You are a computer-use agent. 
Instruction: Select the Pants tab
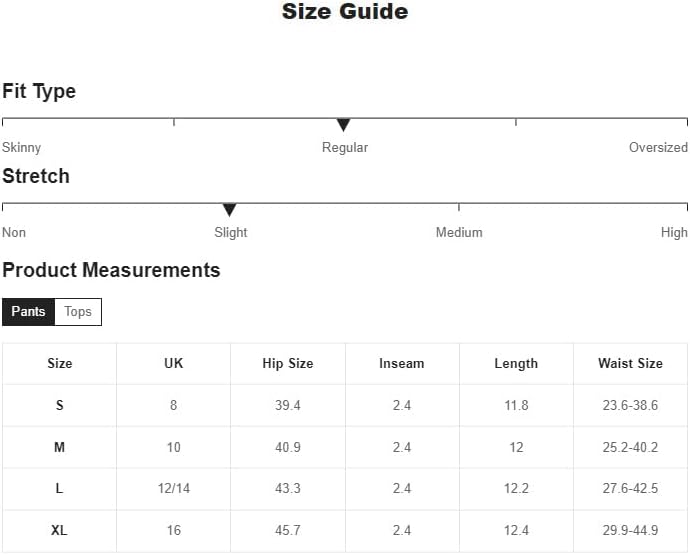point(28,312)
